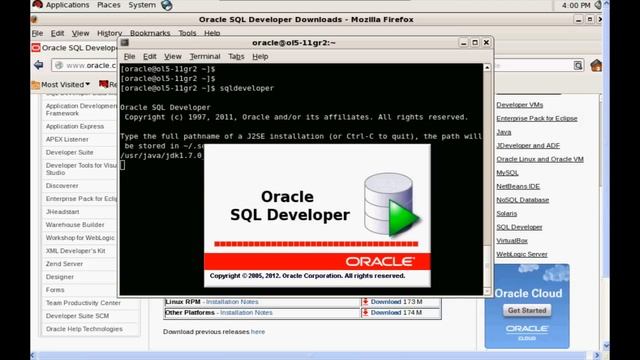The height and width of the screenshot is (360, 640).
Task: Click the red hat Applications icon
Action: pos(38,4)
